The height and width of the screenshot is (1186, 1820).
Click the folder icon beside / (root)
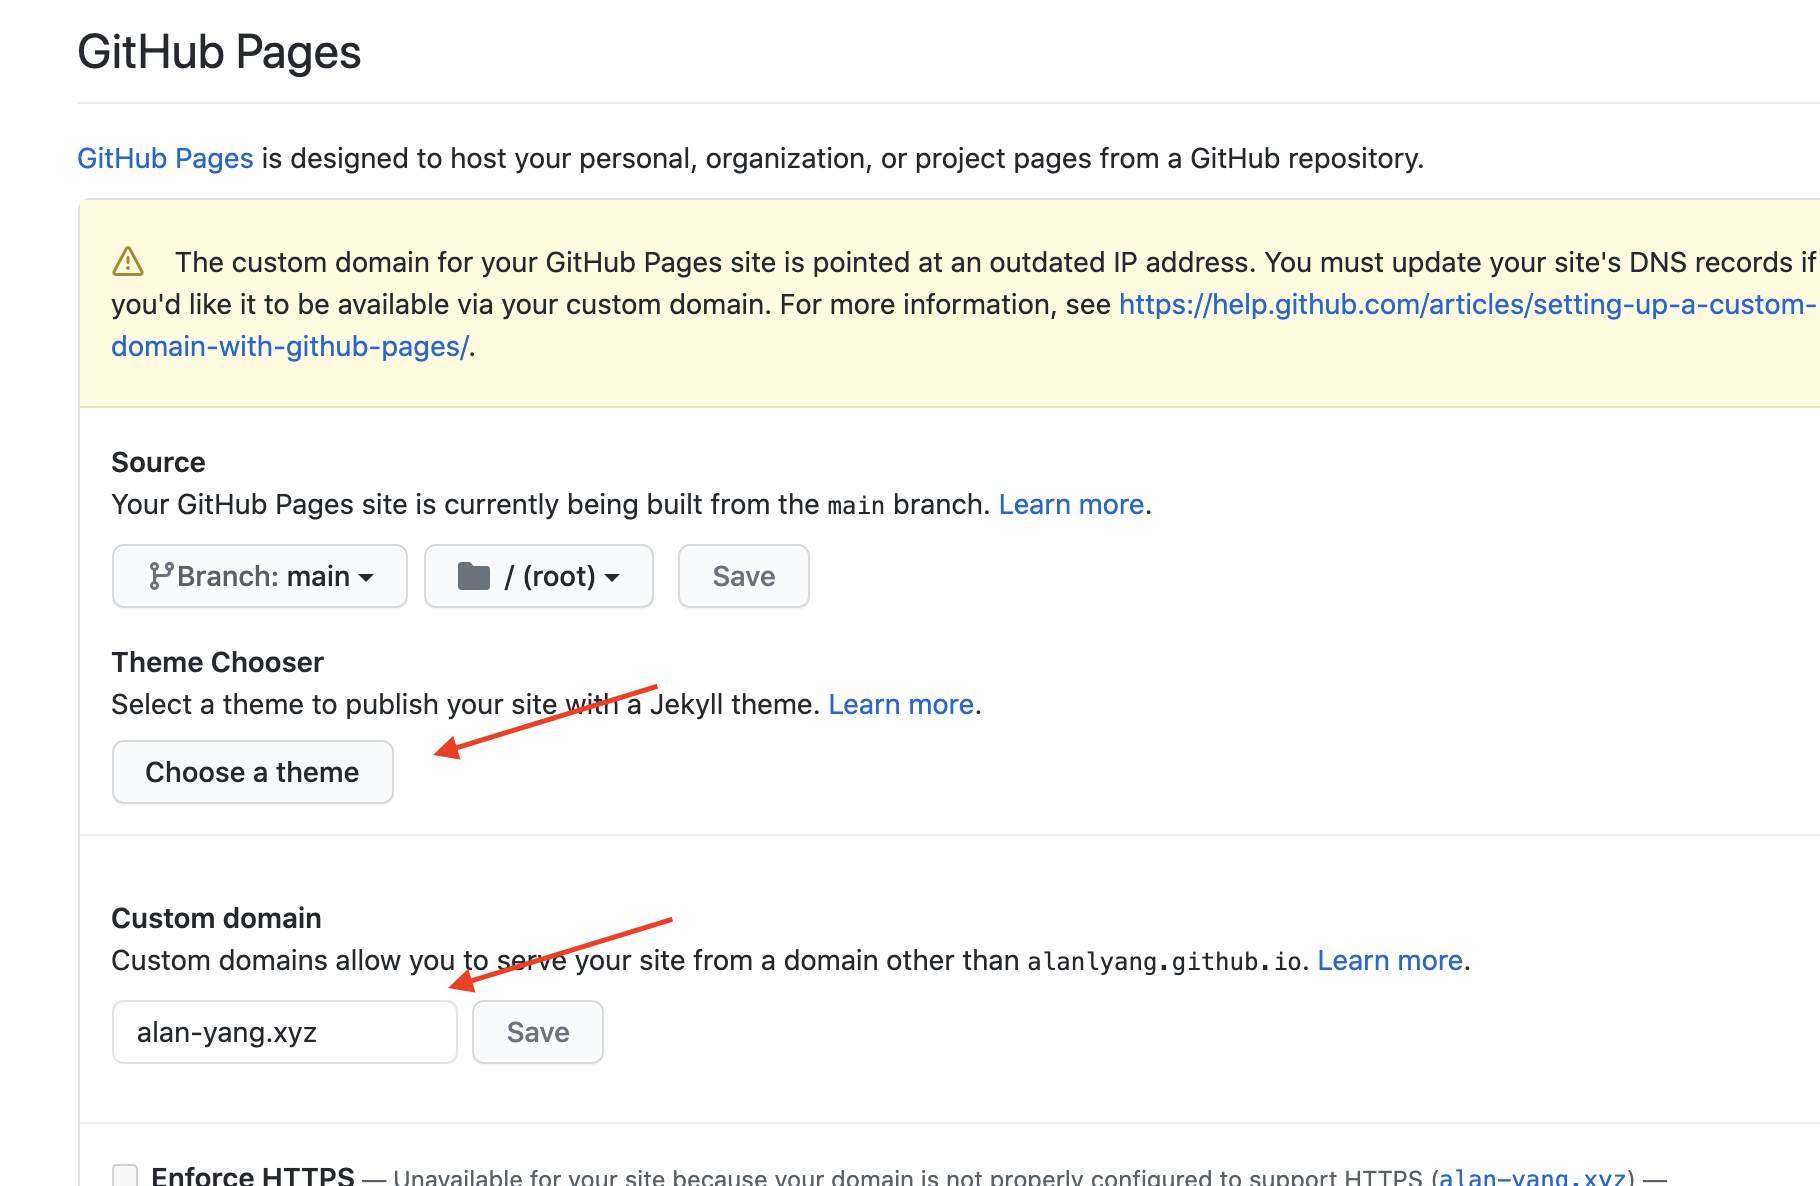473,576
